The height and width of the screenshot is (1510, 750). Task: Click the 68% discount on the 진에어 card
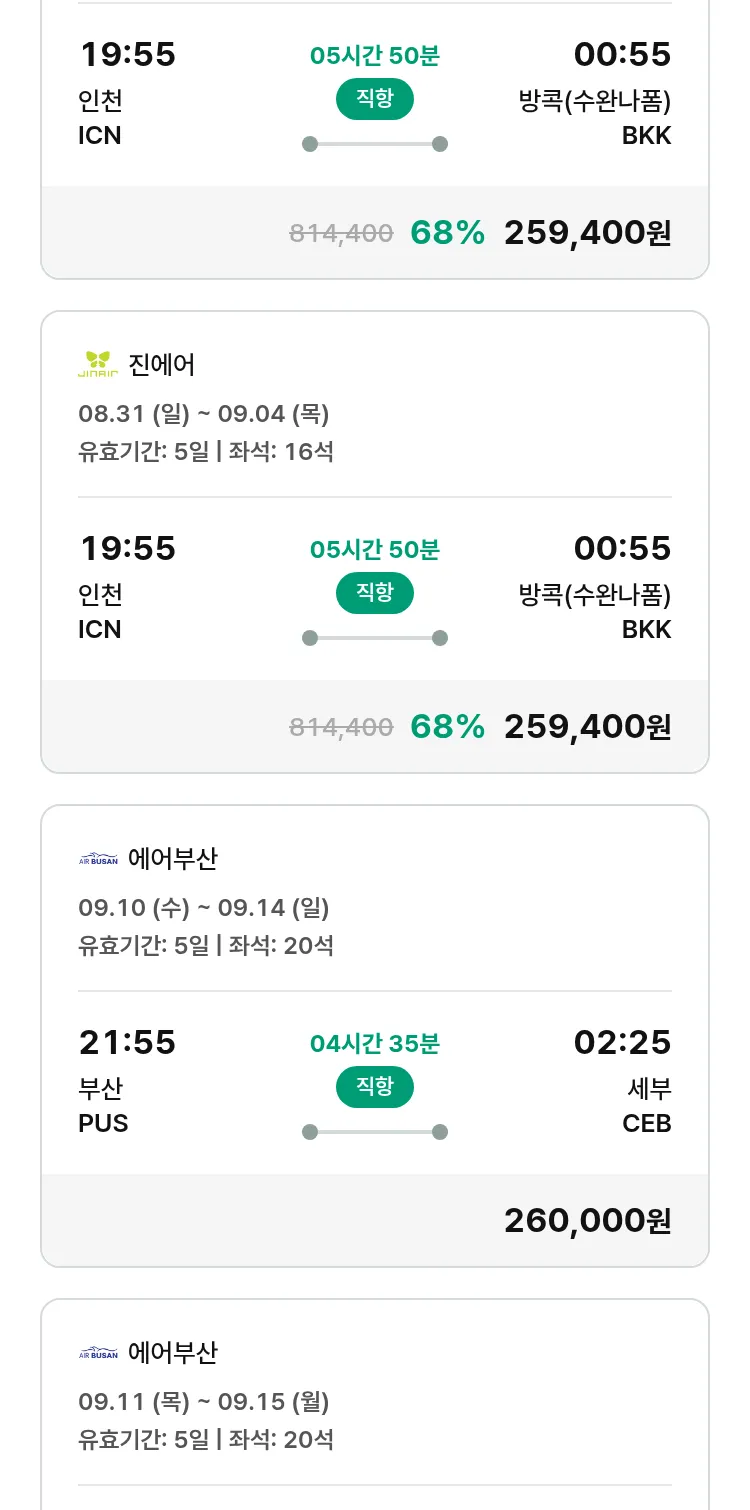[x=447, y=726]
